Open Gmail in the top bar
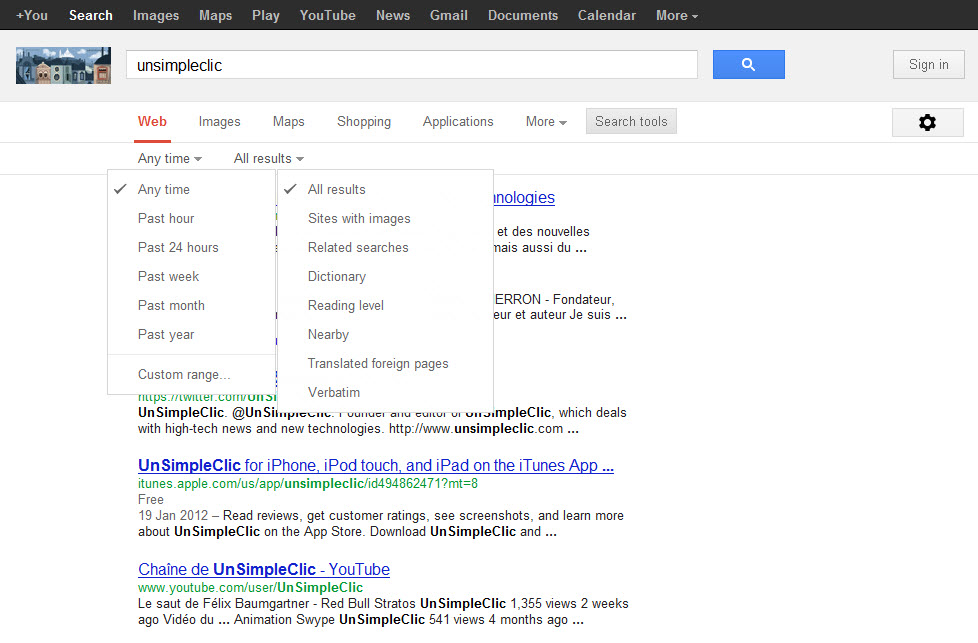Screen dimensions: 978x643 449,15
